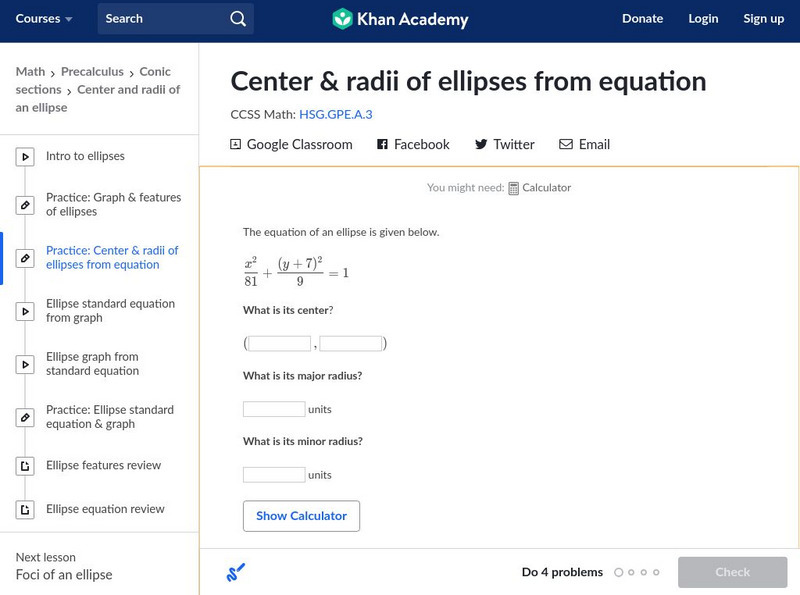Click Donate in the top navigation
The height and width of the screenshot is (595, 800).
point(642,19)
